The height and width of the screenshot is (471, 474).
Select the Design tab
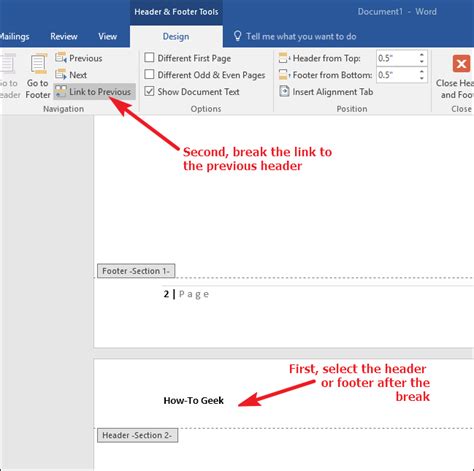(176, 36)
